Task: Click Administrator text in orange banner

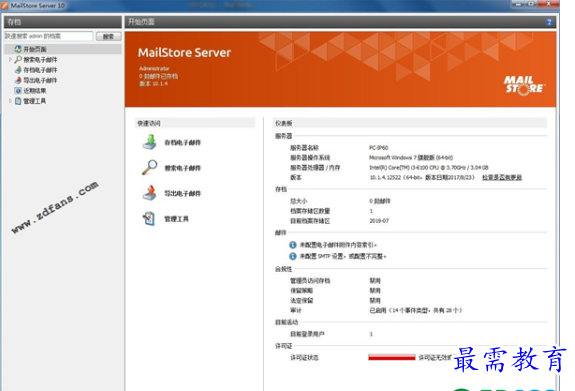Action: click(154, 68)
